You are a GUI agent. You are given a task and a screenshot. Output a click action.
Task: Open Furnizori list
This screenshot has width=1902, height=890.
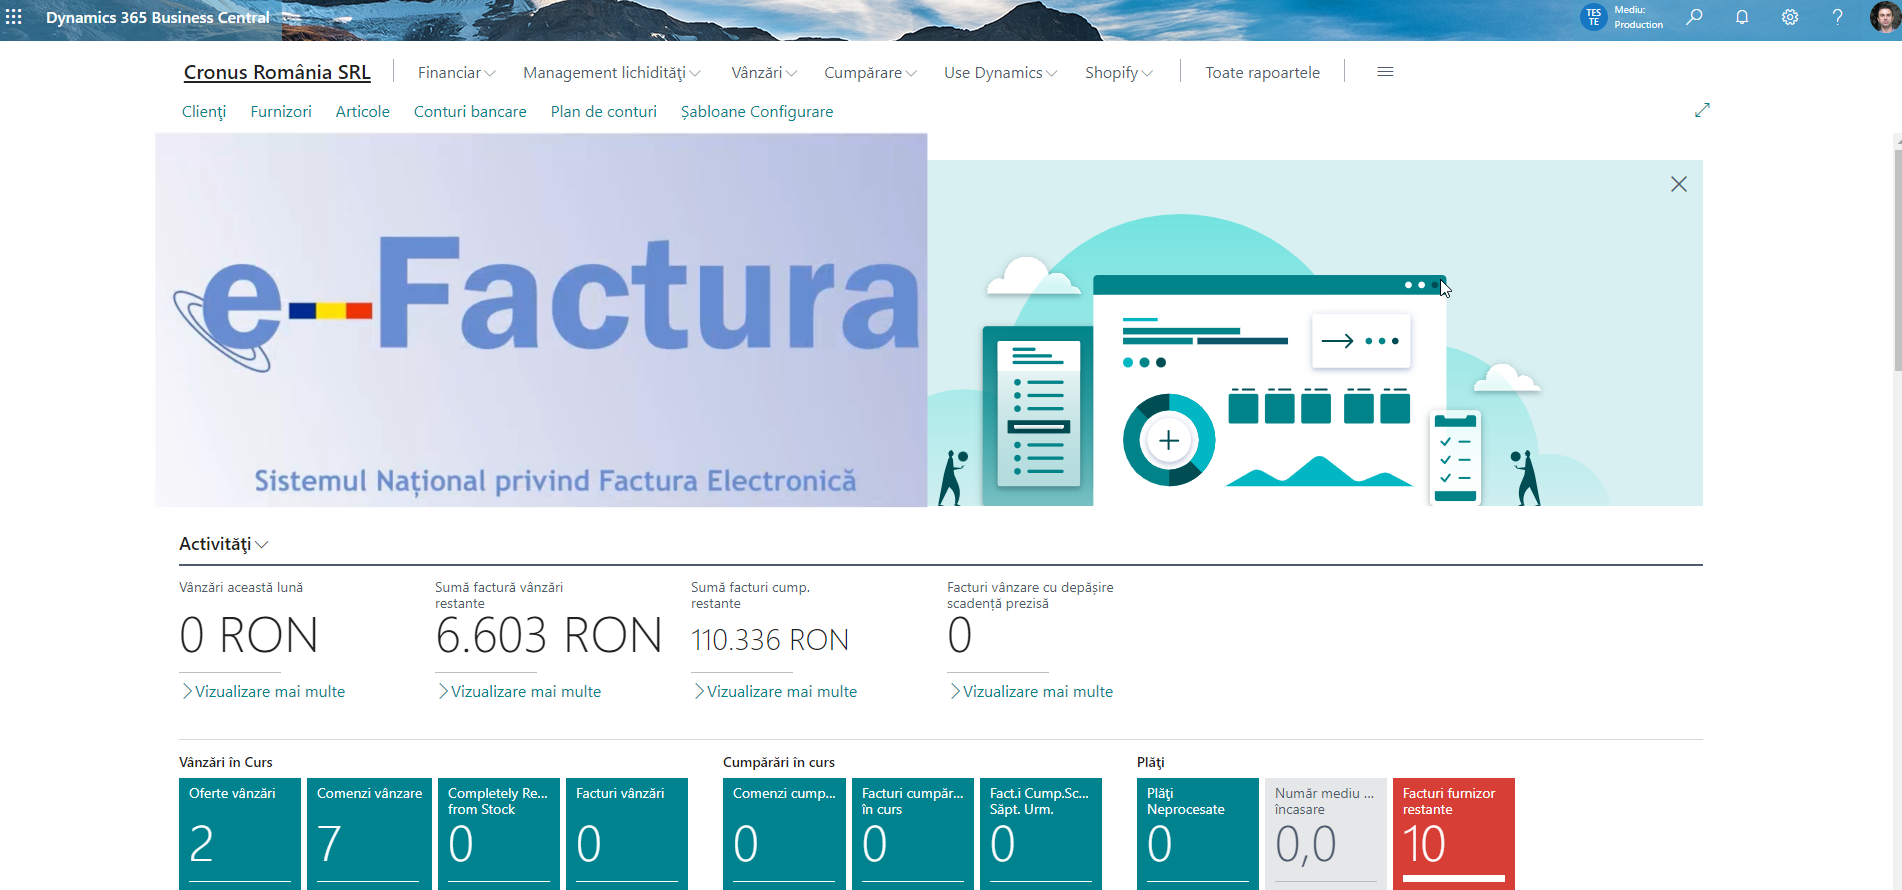[281, 112]
